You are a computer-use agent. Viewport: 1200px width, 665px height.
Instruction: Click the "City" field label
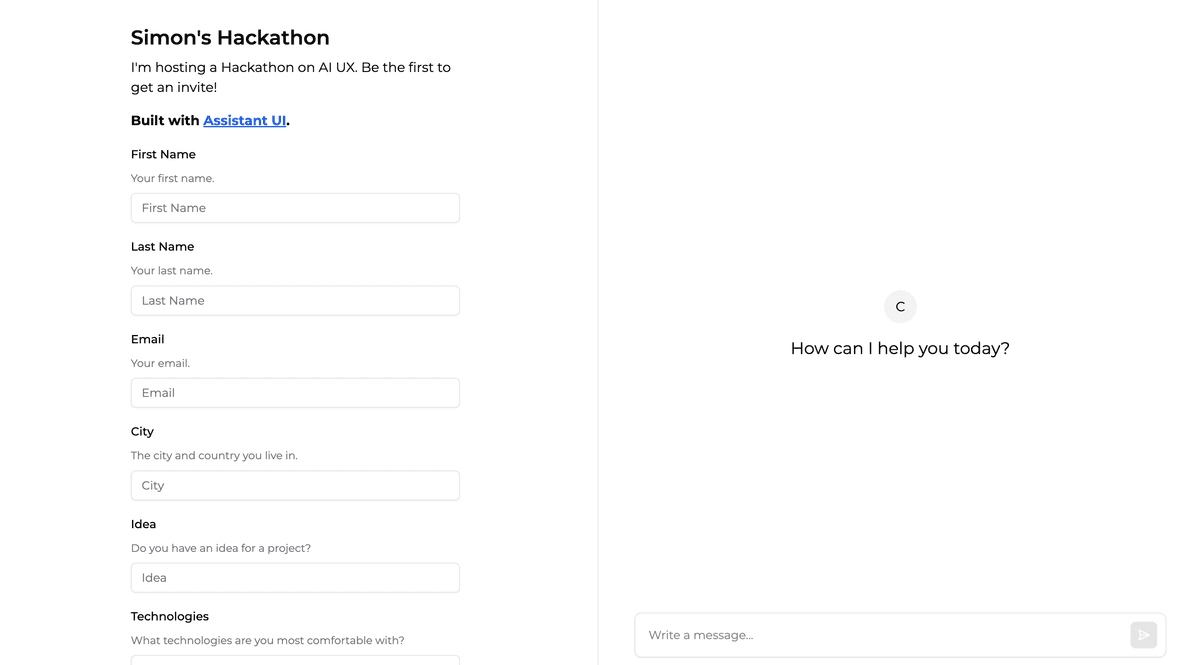142,432
